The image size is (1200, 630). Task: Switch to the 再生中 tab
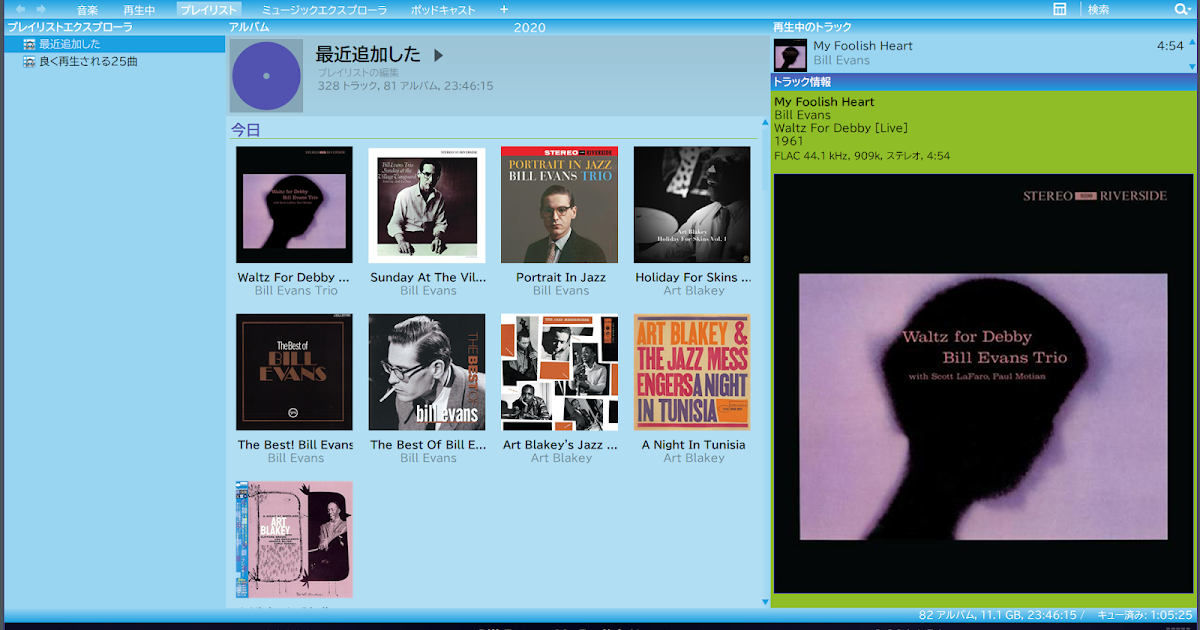click(139, 10)
